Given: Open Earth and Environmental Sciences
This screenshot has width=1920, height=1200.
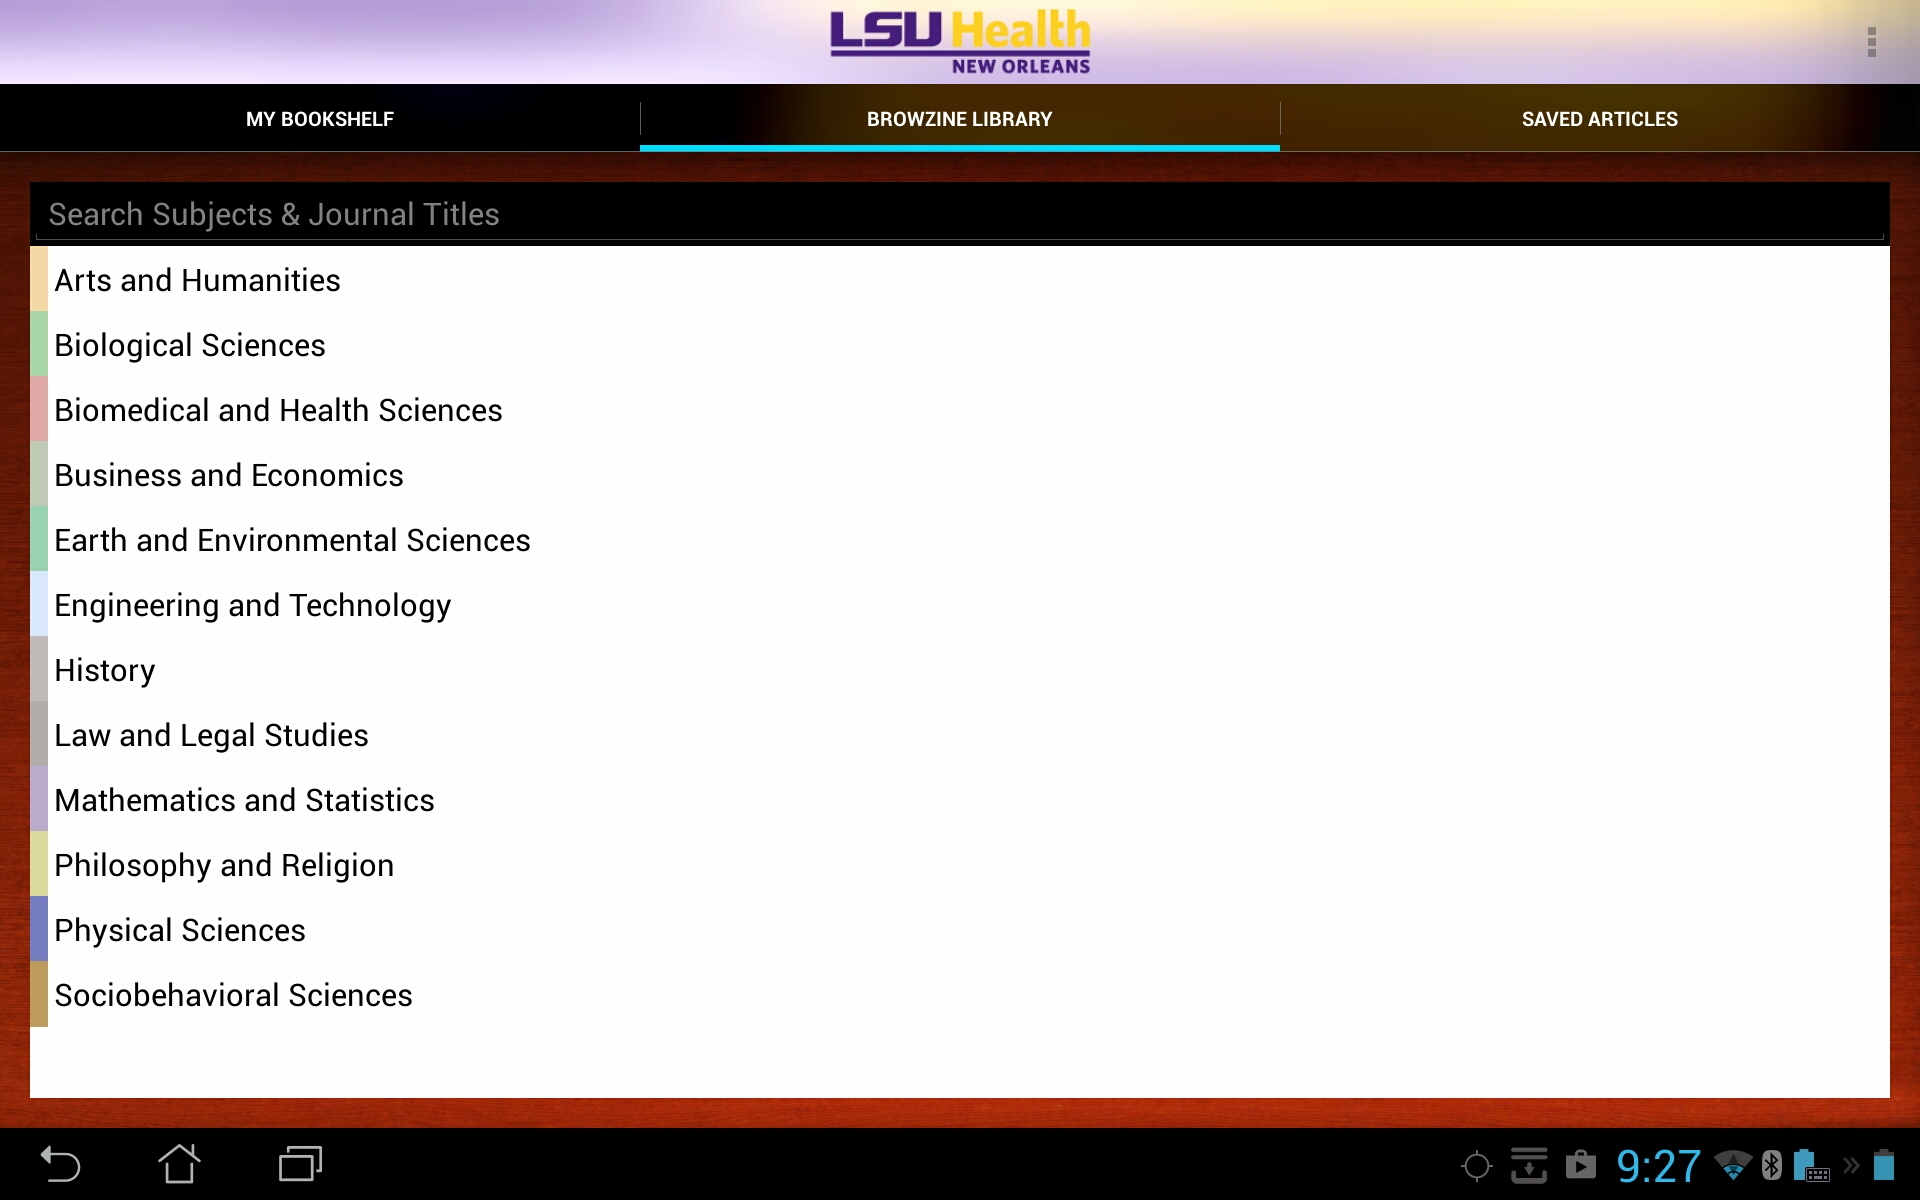Looking at the screenshot, I should [960, 539].
